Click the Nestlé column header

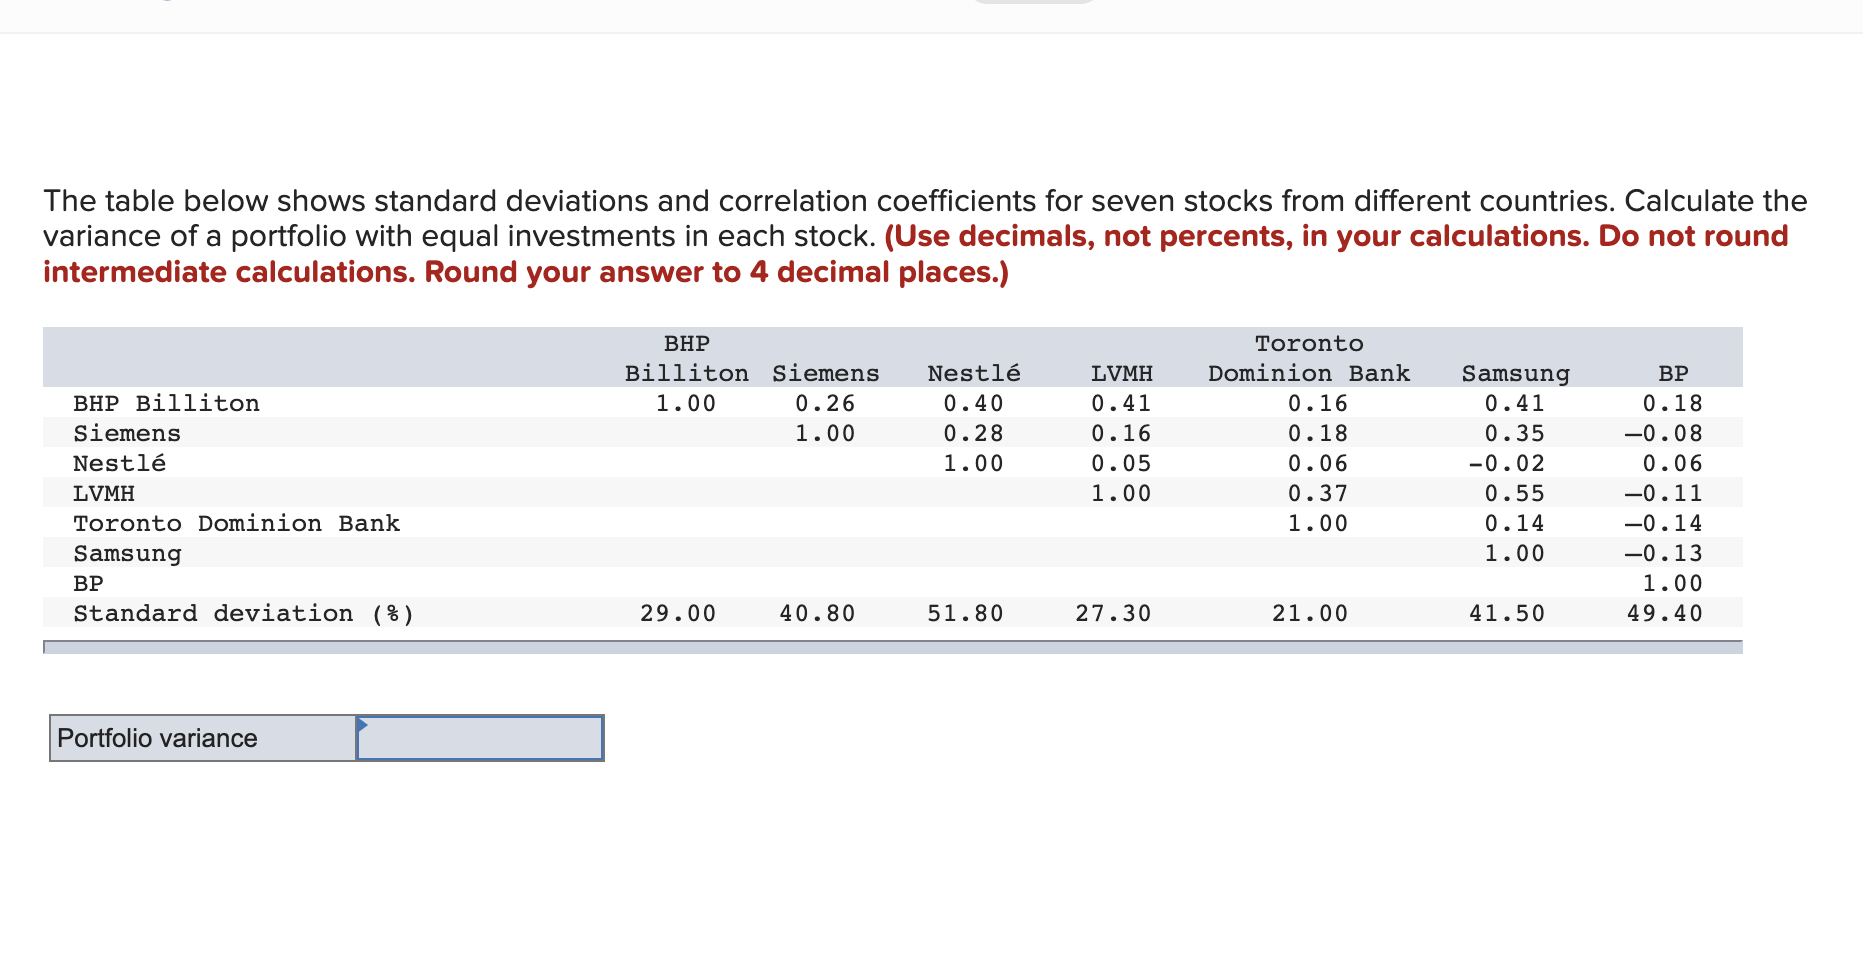click(x=974, y=373)
